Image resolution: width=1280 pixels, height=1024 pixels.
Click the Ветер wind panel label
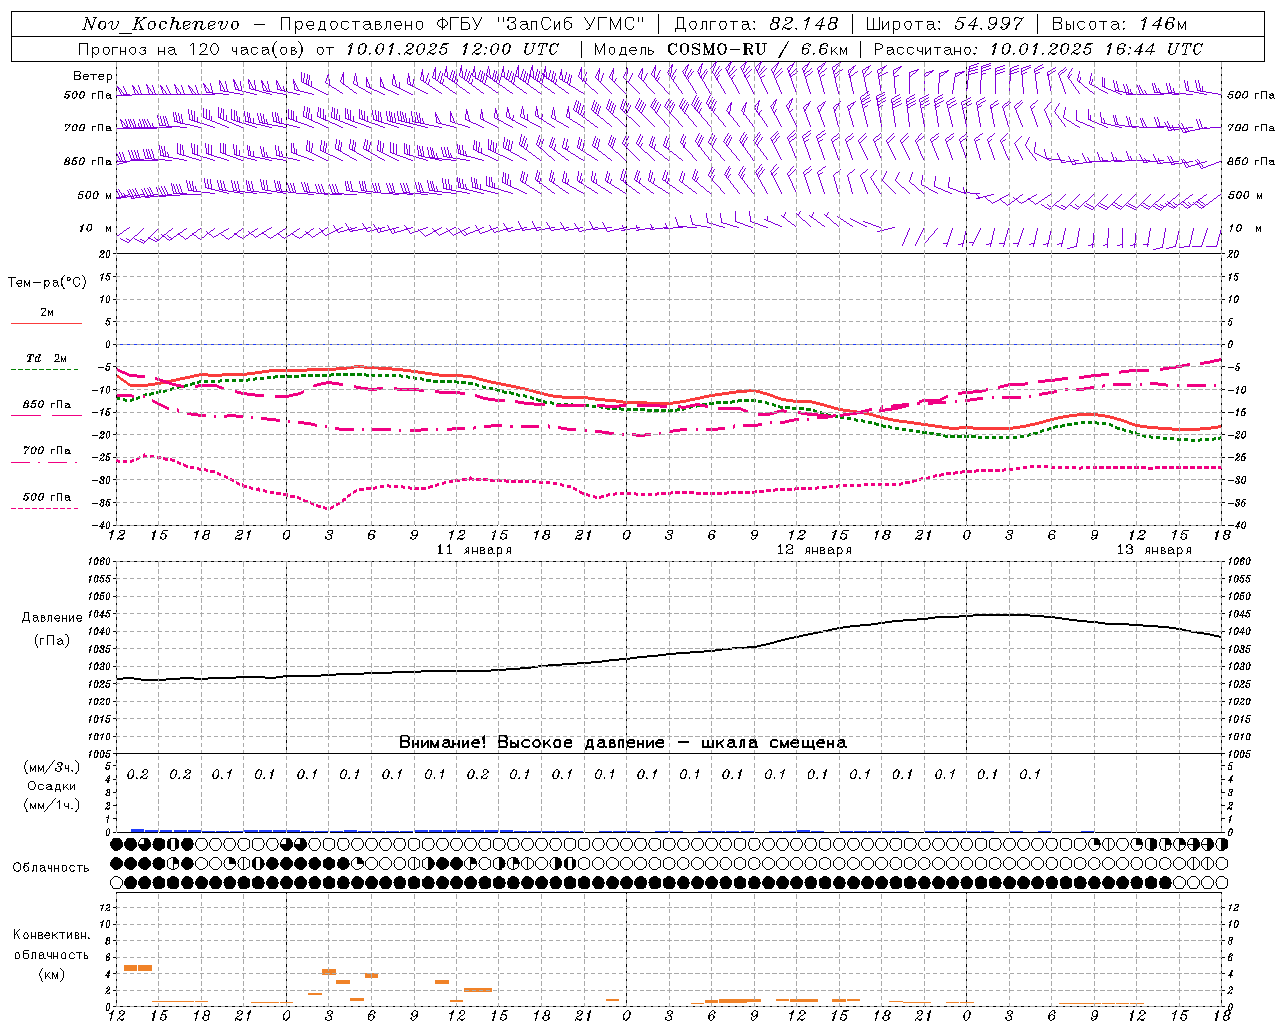[x=93, y=76]
